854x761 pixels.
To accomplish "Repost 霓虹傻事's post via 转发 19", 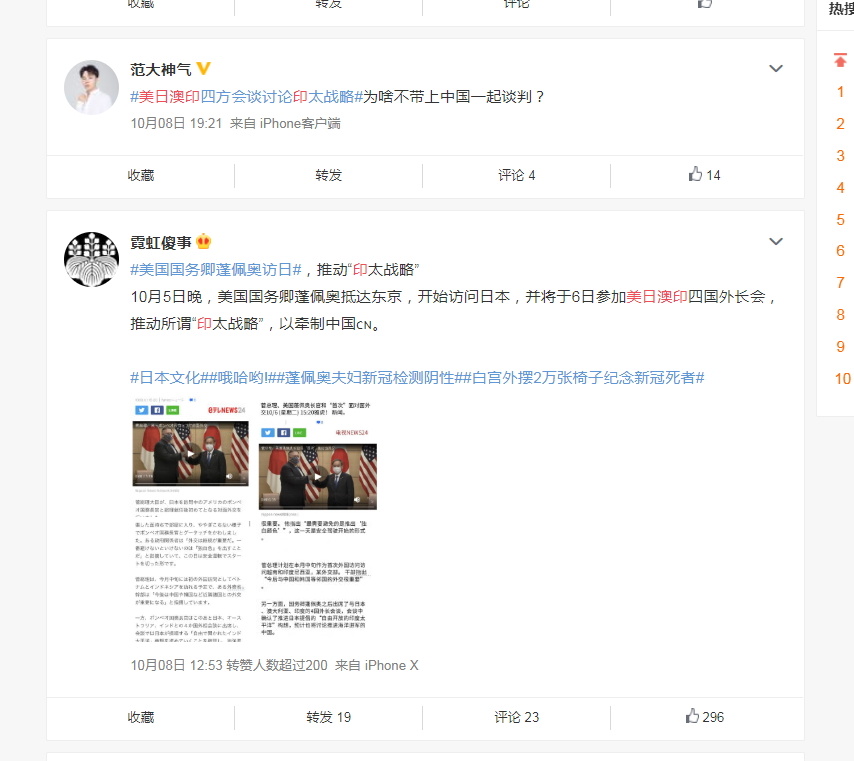I will coord(328,717).
